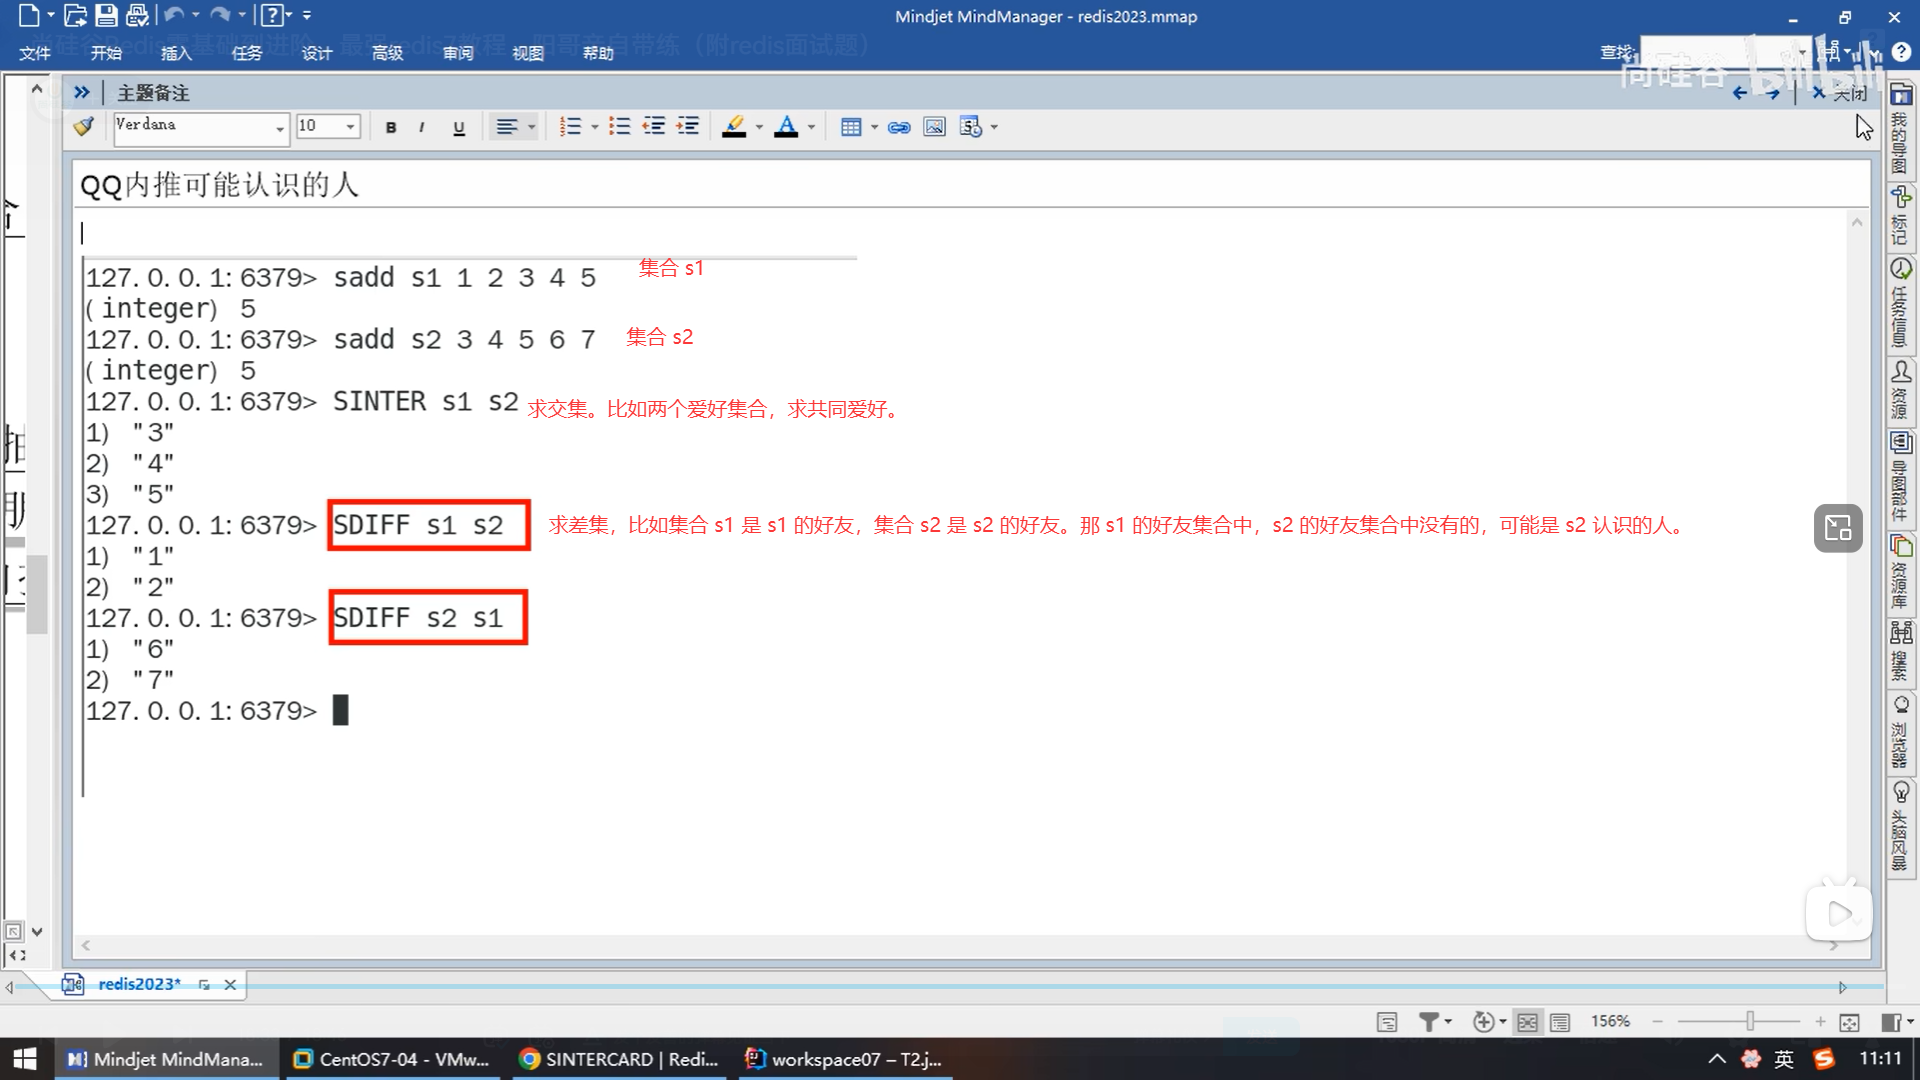The width and height of the screenshot is (1920, 1080).
Task: Click the filter funnel icon in status bar
Action: 1429,1021
